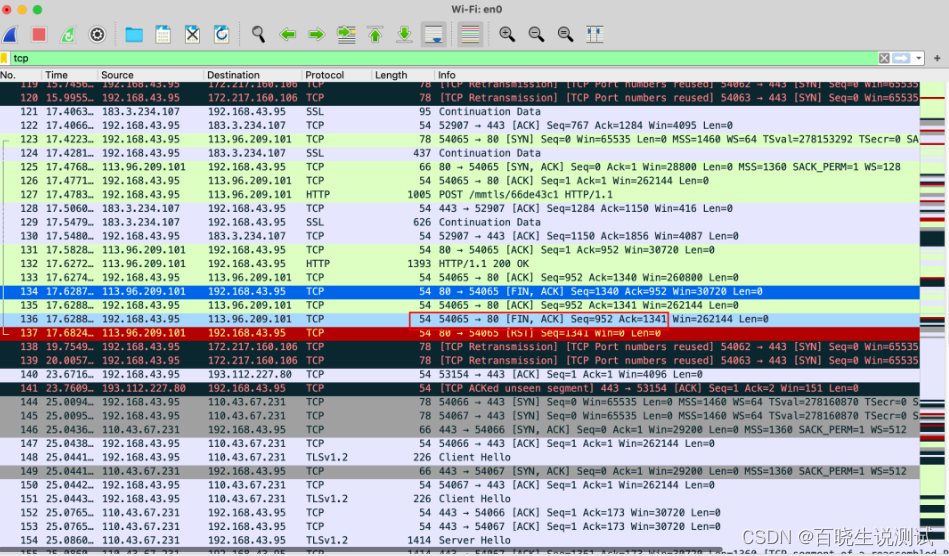Select packet 129 Continuation Data length 626
The image size is (949, 556).
pos(460,222)
